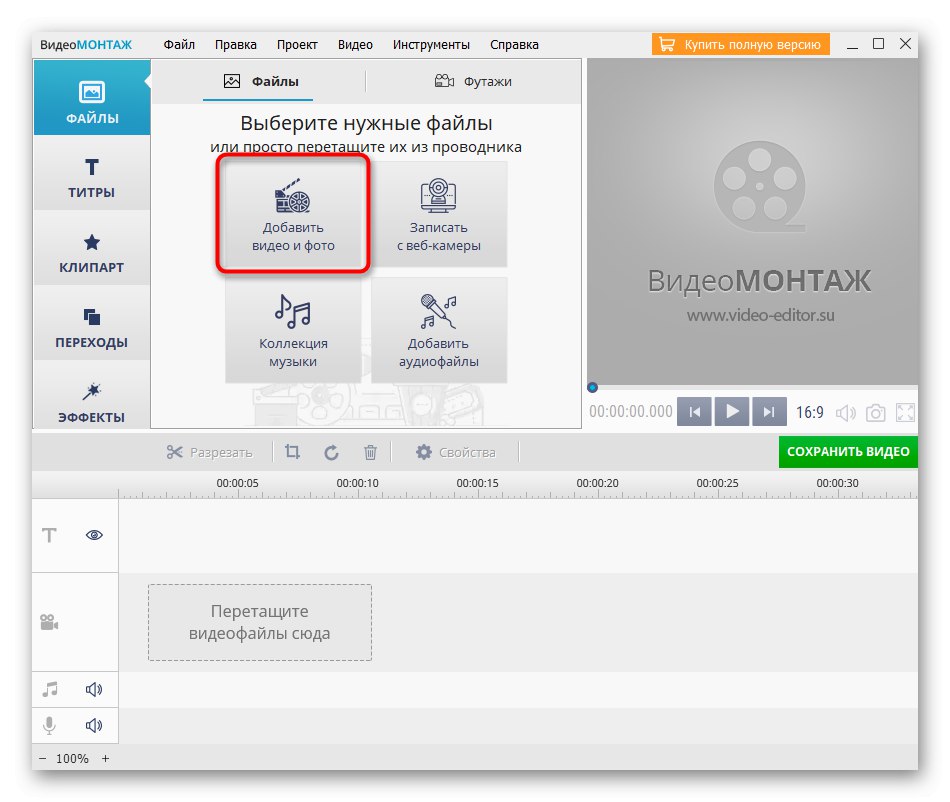Open the ЭФФЕКТЫ sidebar section
The height and width of the screenshot is (802, 950).
(91, 396)
